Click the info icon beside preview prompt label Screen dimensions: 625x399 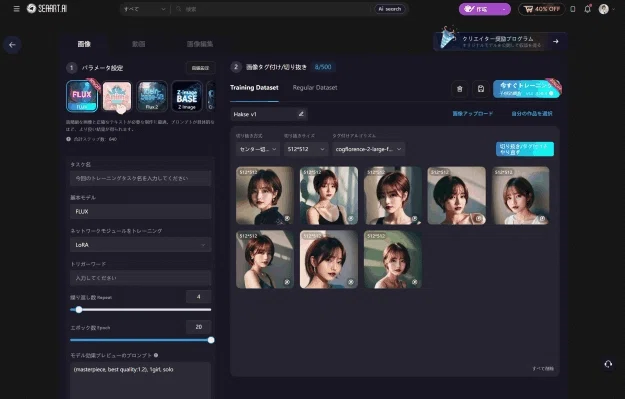point(156,355)
